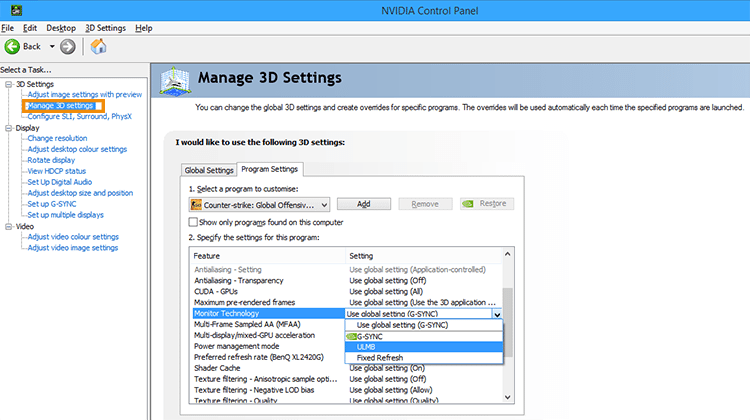750x420 pixels.
Task: Click the settings list scrollbar thumb
Action: pyautogui.click(x=508, y=322)
